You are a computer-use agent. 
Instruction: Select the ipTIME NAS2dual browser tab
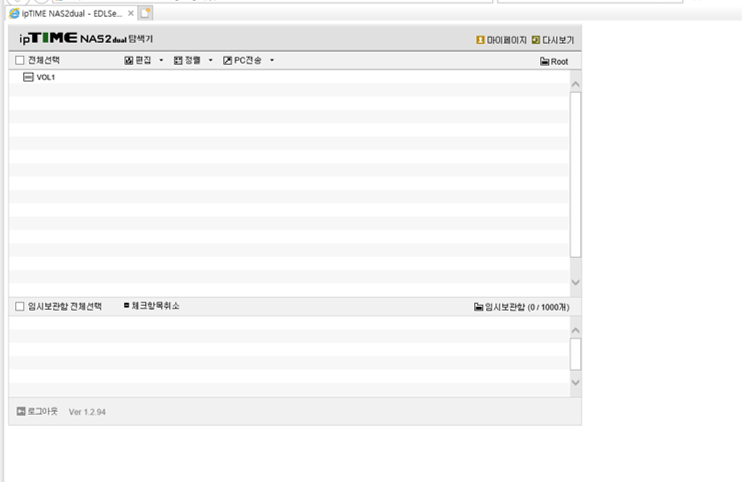pos(72,14)
